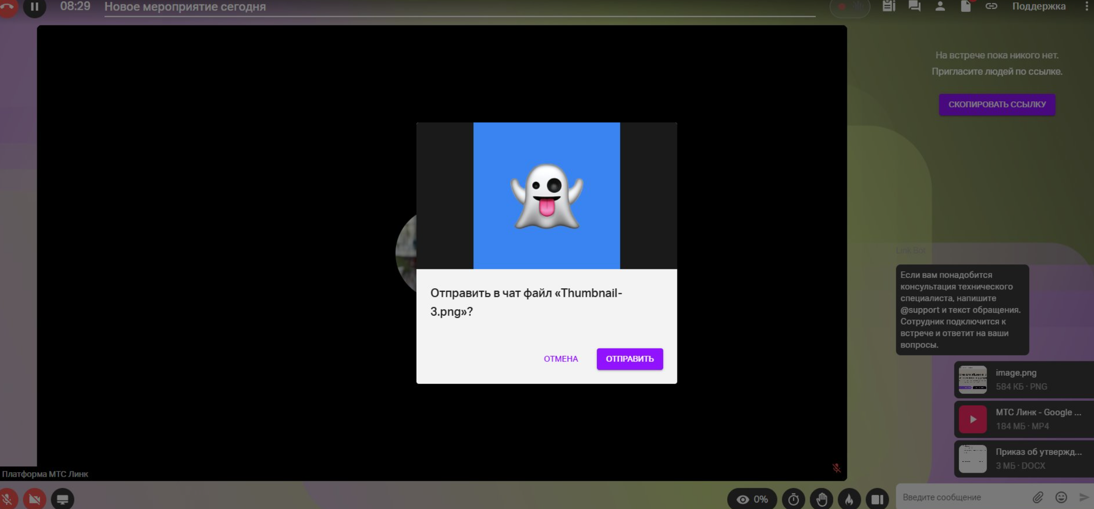Open the image.png file in chat
Screen dimensions: 1094x509
1024,379
